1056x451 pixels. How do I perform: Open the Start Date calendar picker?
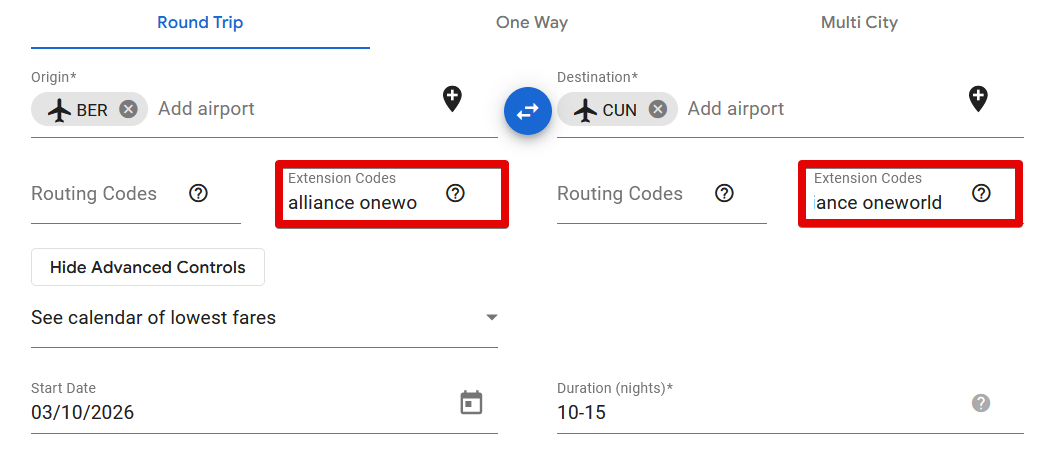471,402
